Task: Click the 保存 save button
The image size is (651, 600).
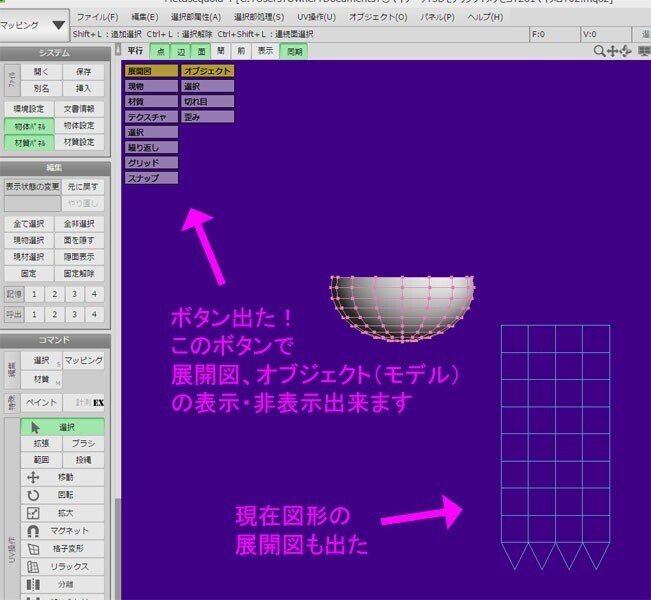Action: coord(83,72)
